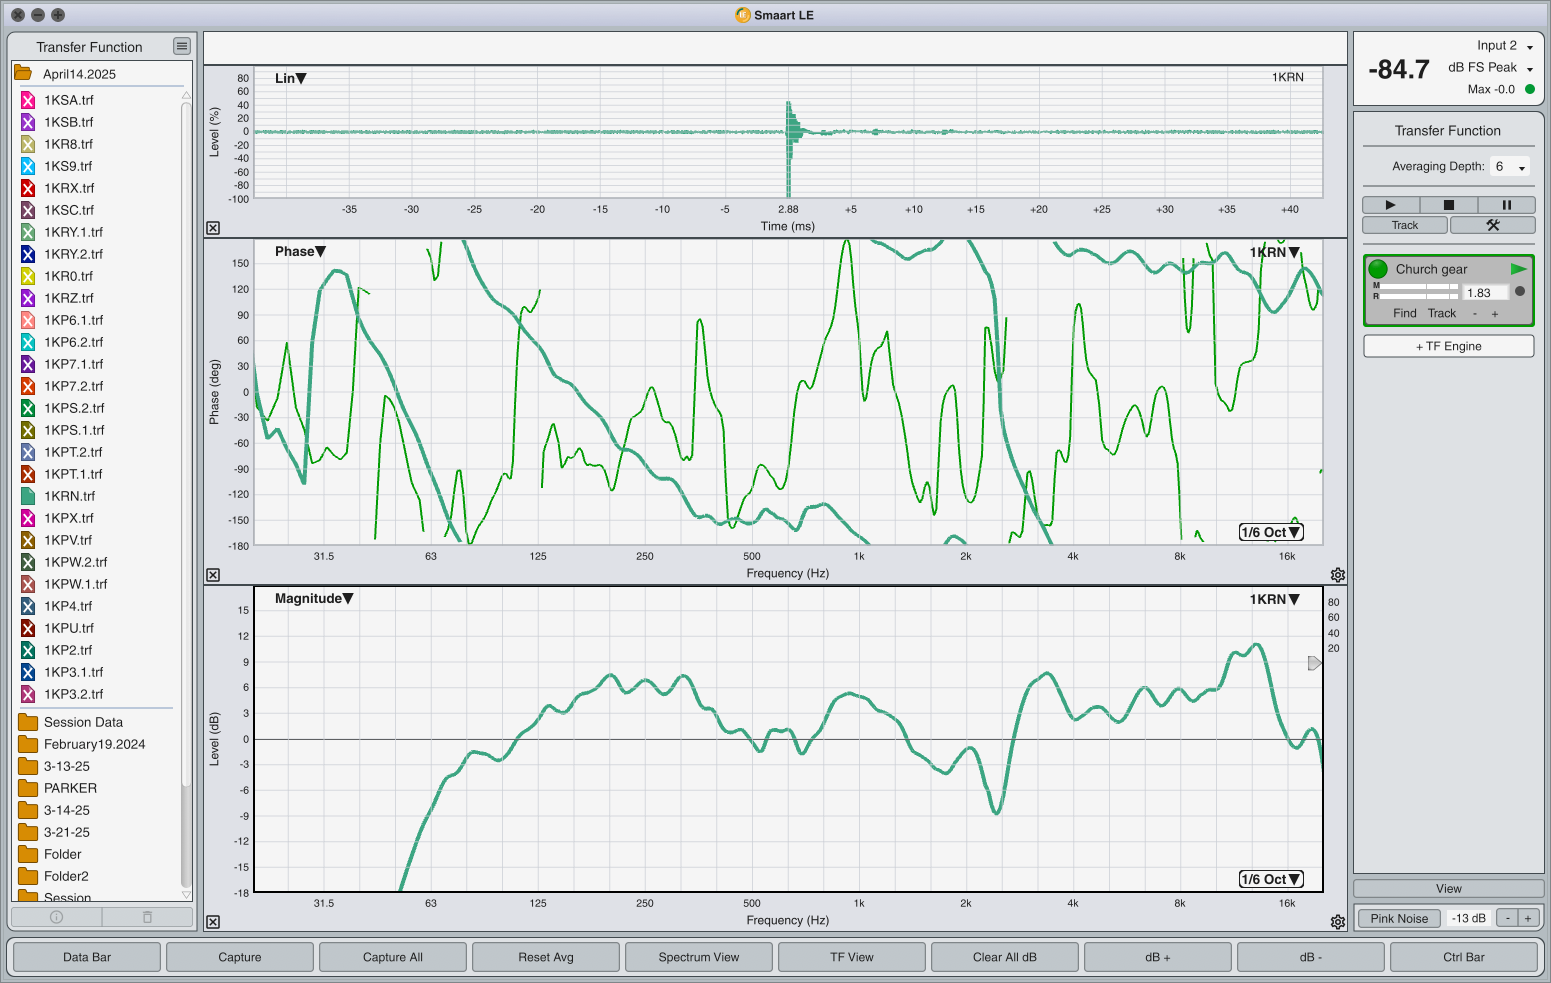This screenshot has height=983, width=1551.
Task: Toggle visibility of 1KR8.trf trace
Action: pyautogui.click(x=28, y=144)
